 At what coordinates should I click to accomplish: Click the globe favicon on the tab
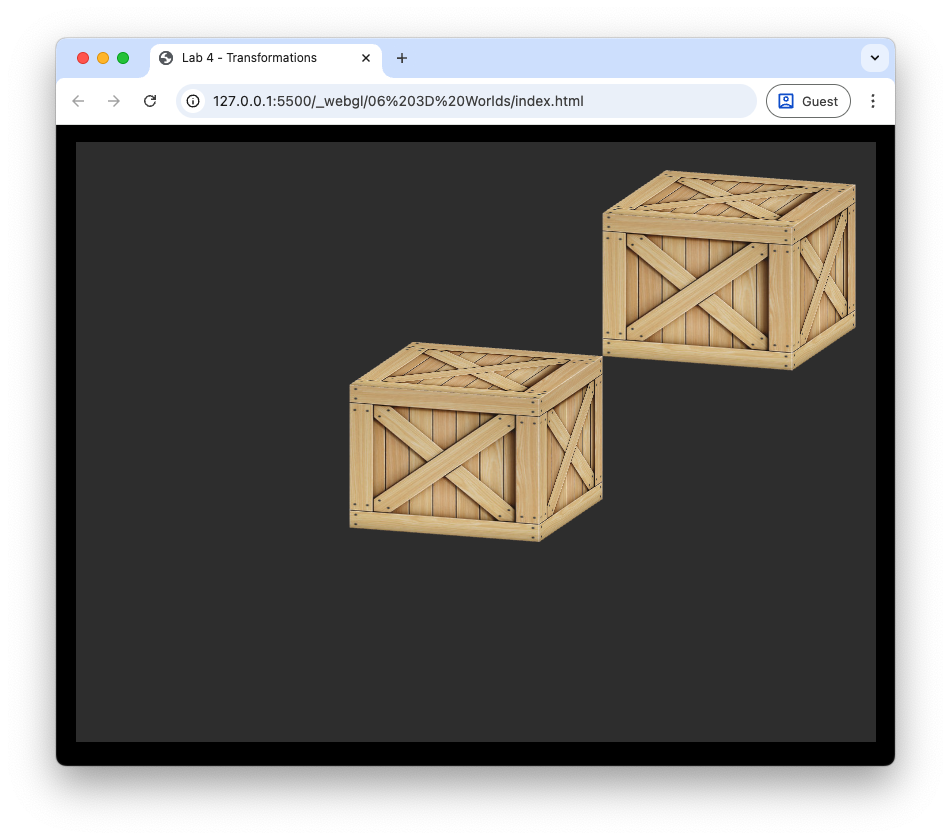[x=166, y=58]
